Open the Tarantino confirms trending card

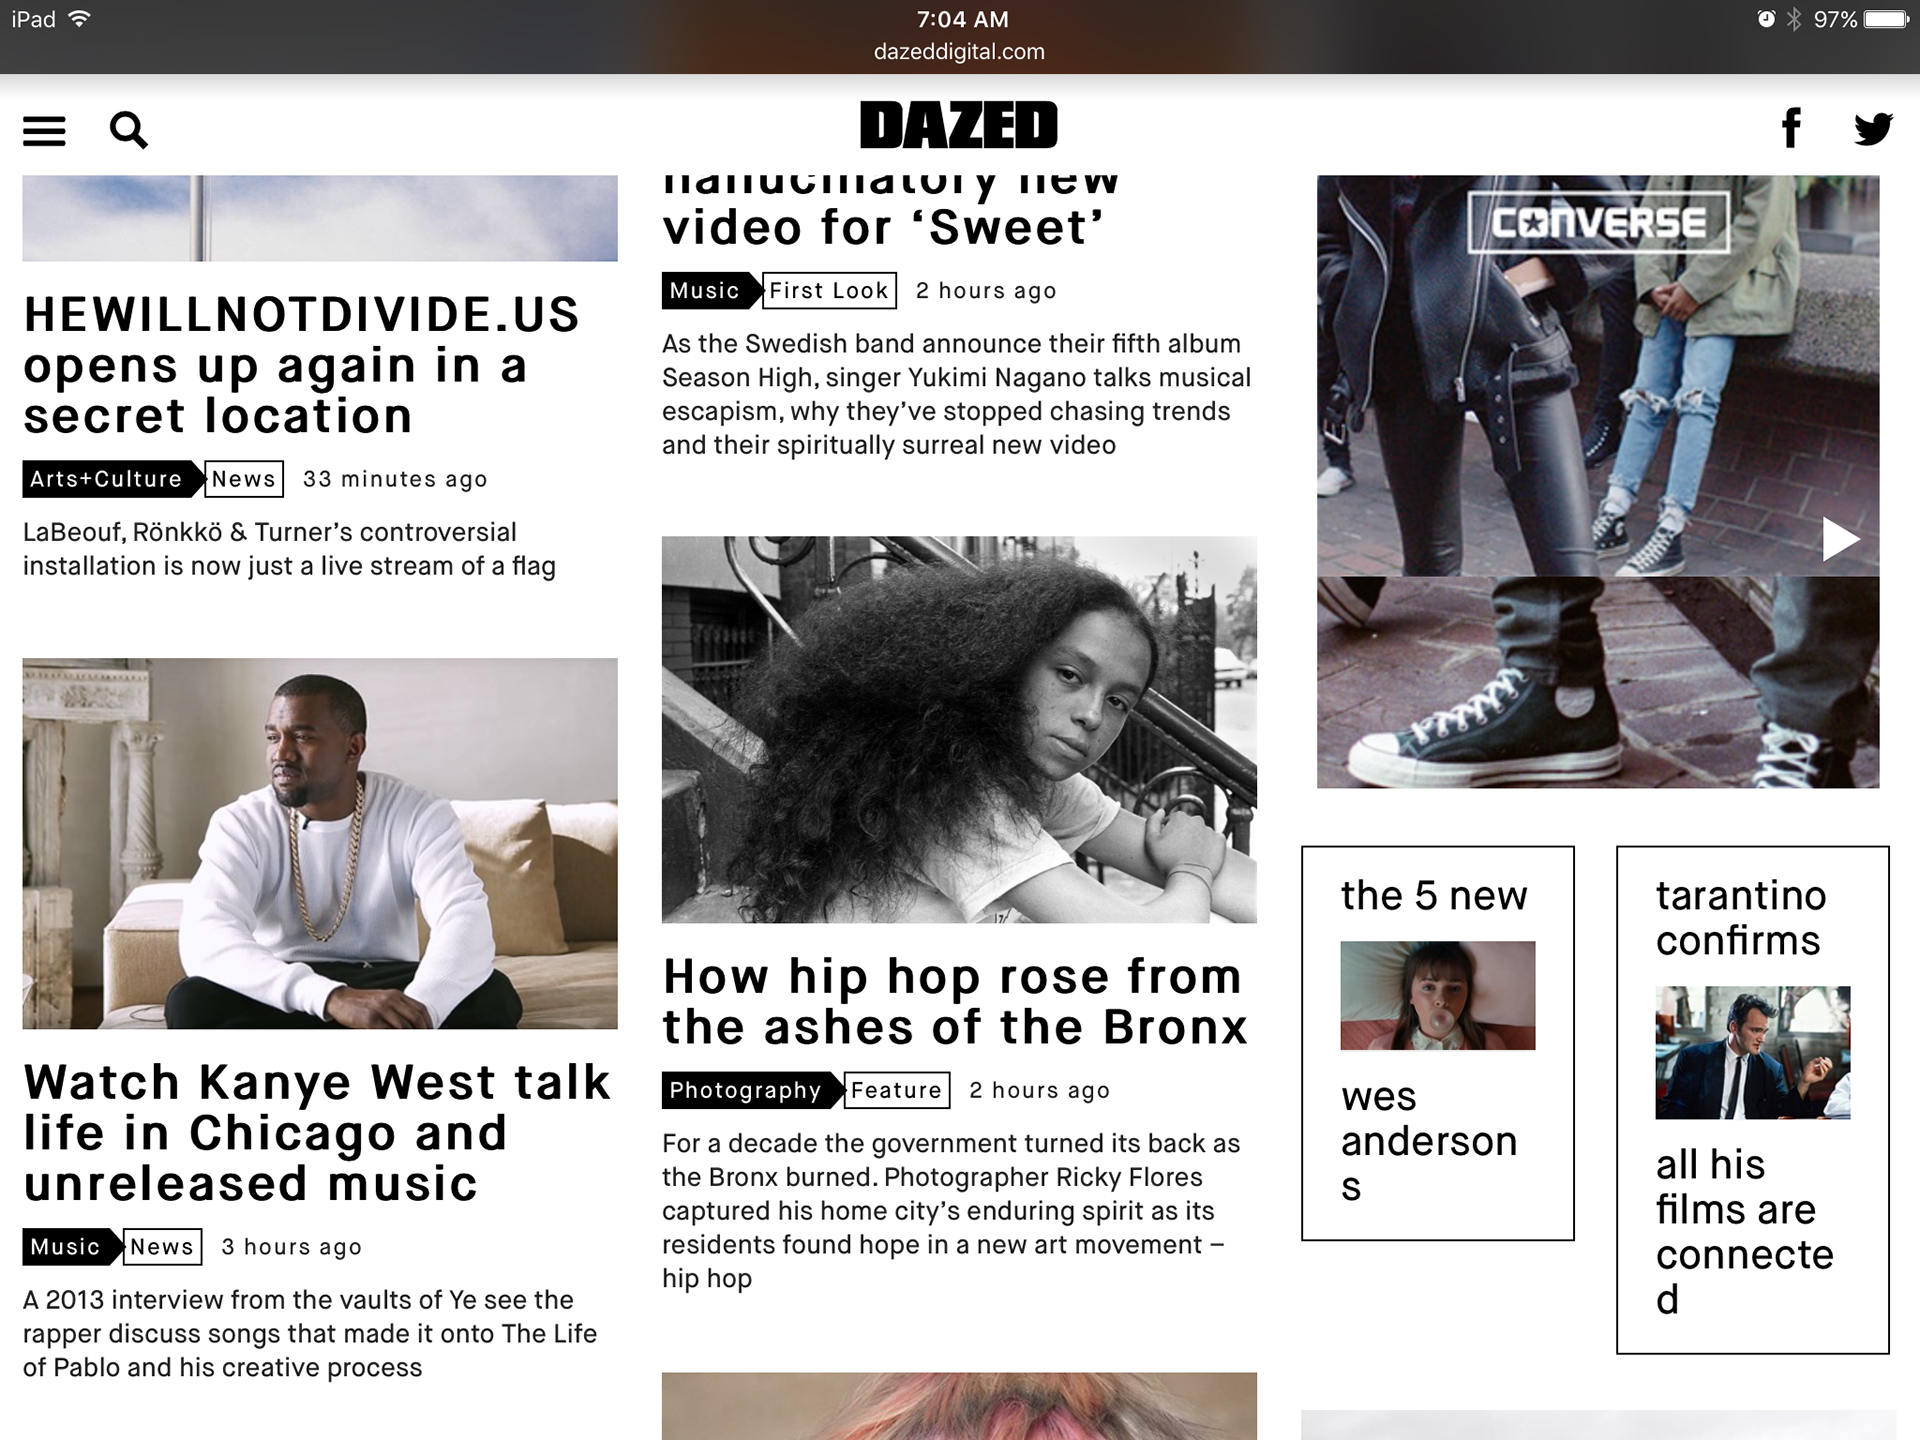(x=1753, y=1100)
